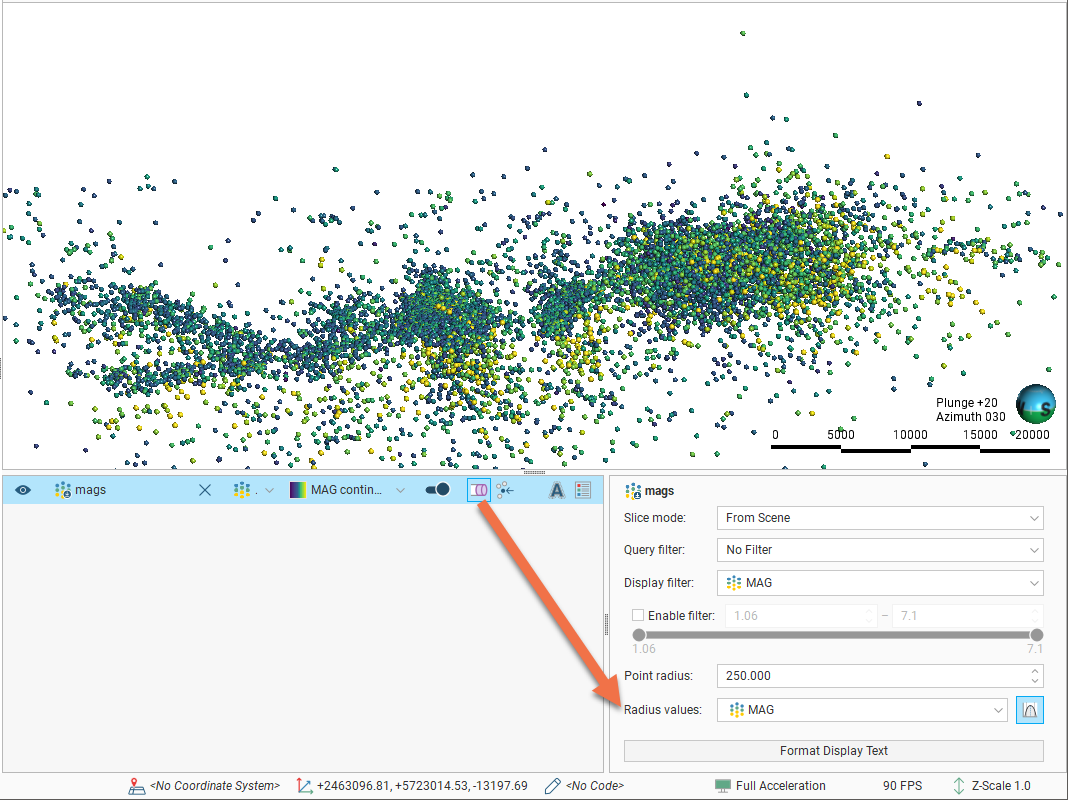
Task: Click the Z-Scale icon in status bar
Action: (959, 786)
